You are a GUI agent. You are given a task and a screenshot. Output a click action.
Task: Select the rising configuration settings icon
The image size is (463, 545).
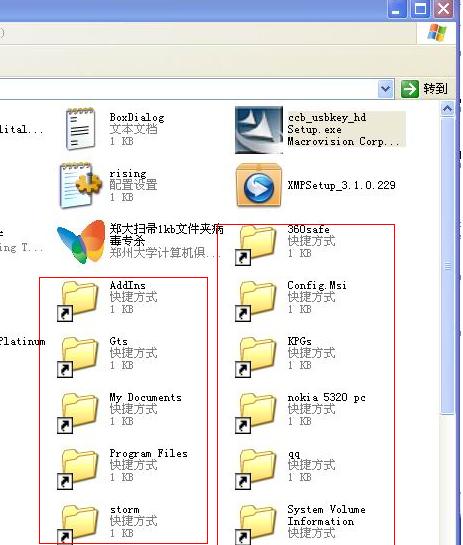tap(81, 185)
